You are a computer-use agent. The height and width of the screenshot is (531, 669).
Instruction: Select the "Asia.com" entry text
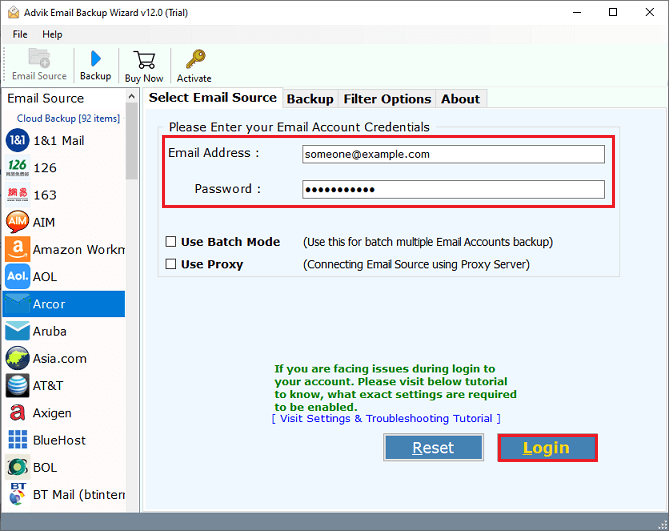click(x=60, y=358)
